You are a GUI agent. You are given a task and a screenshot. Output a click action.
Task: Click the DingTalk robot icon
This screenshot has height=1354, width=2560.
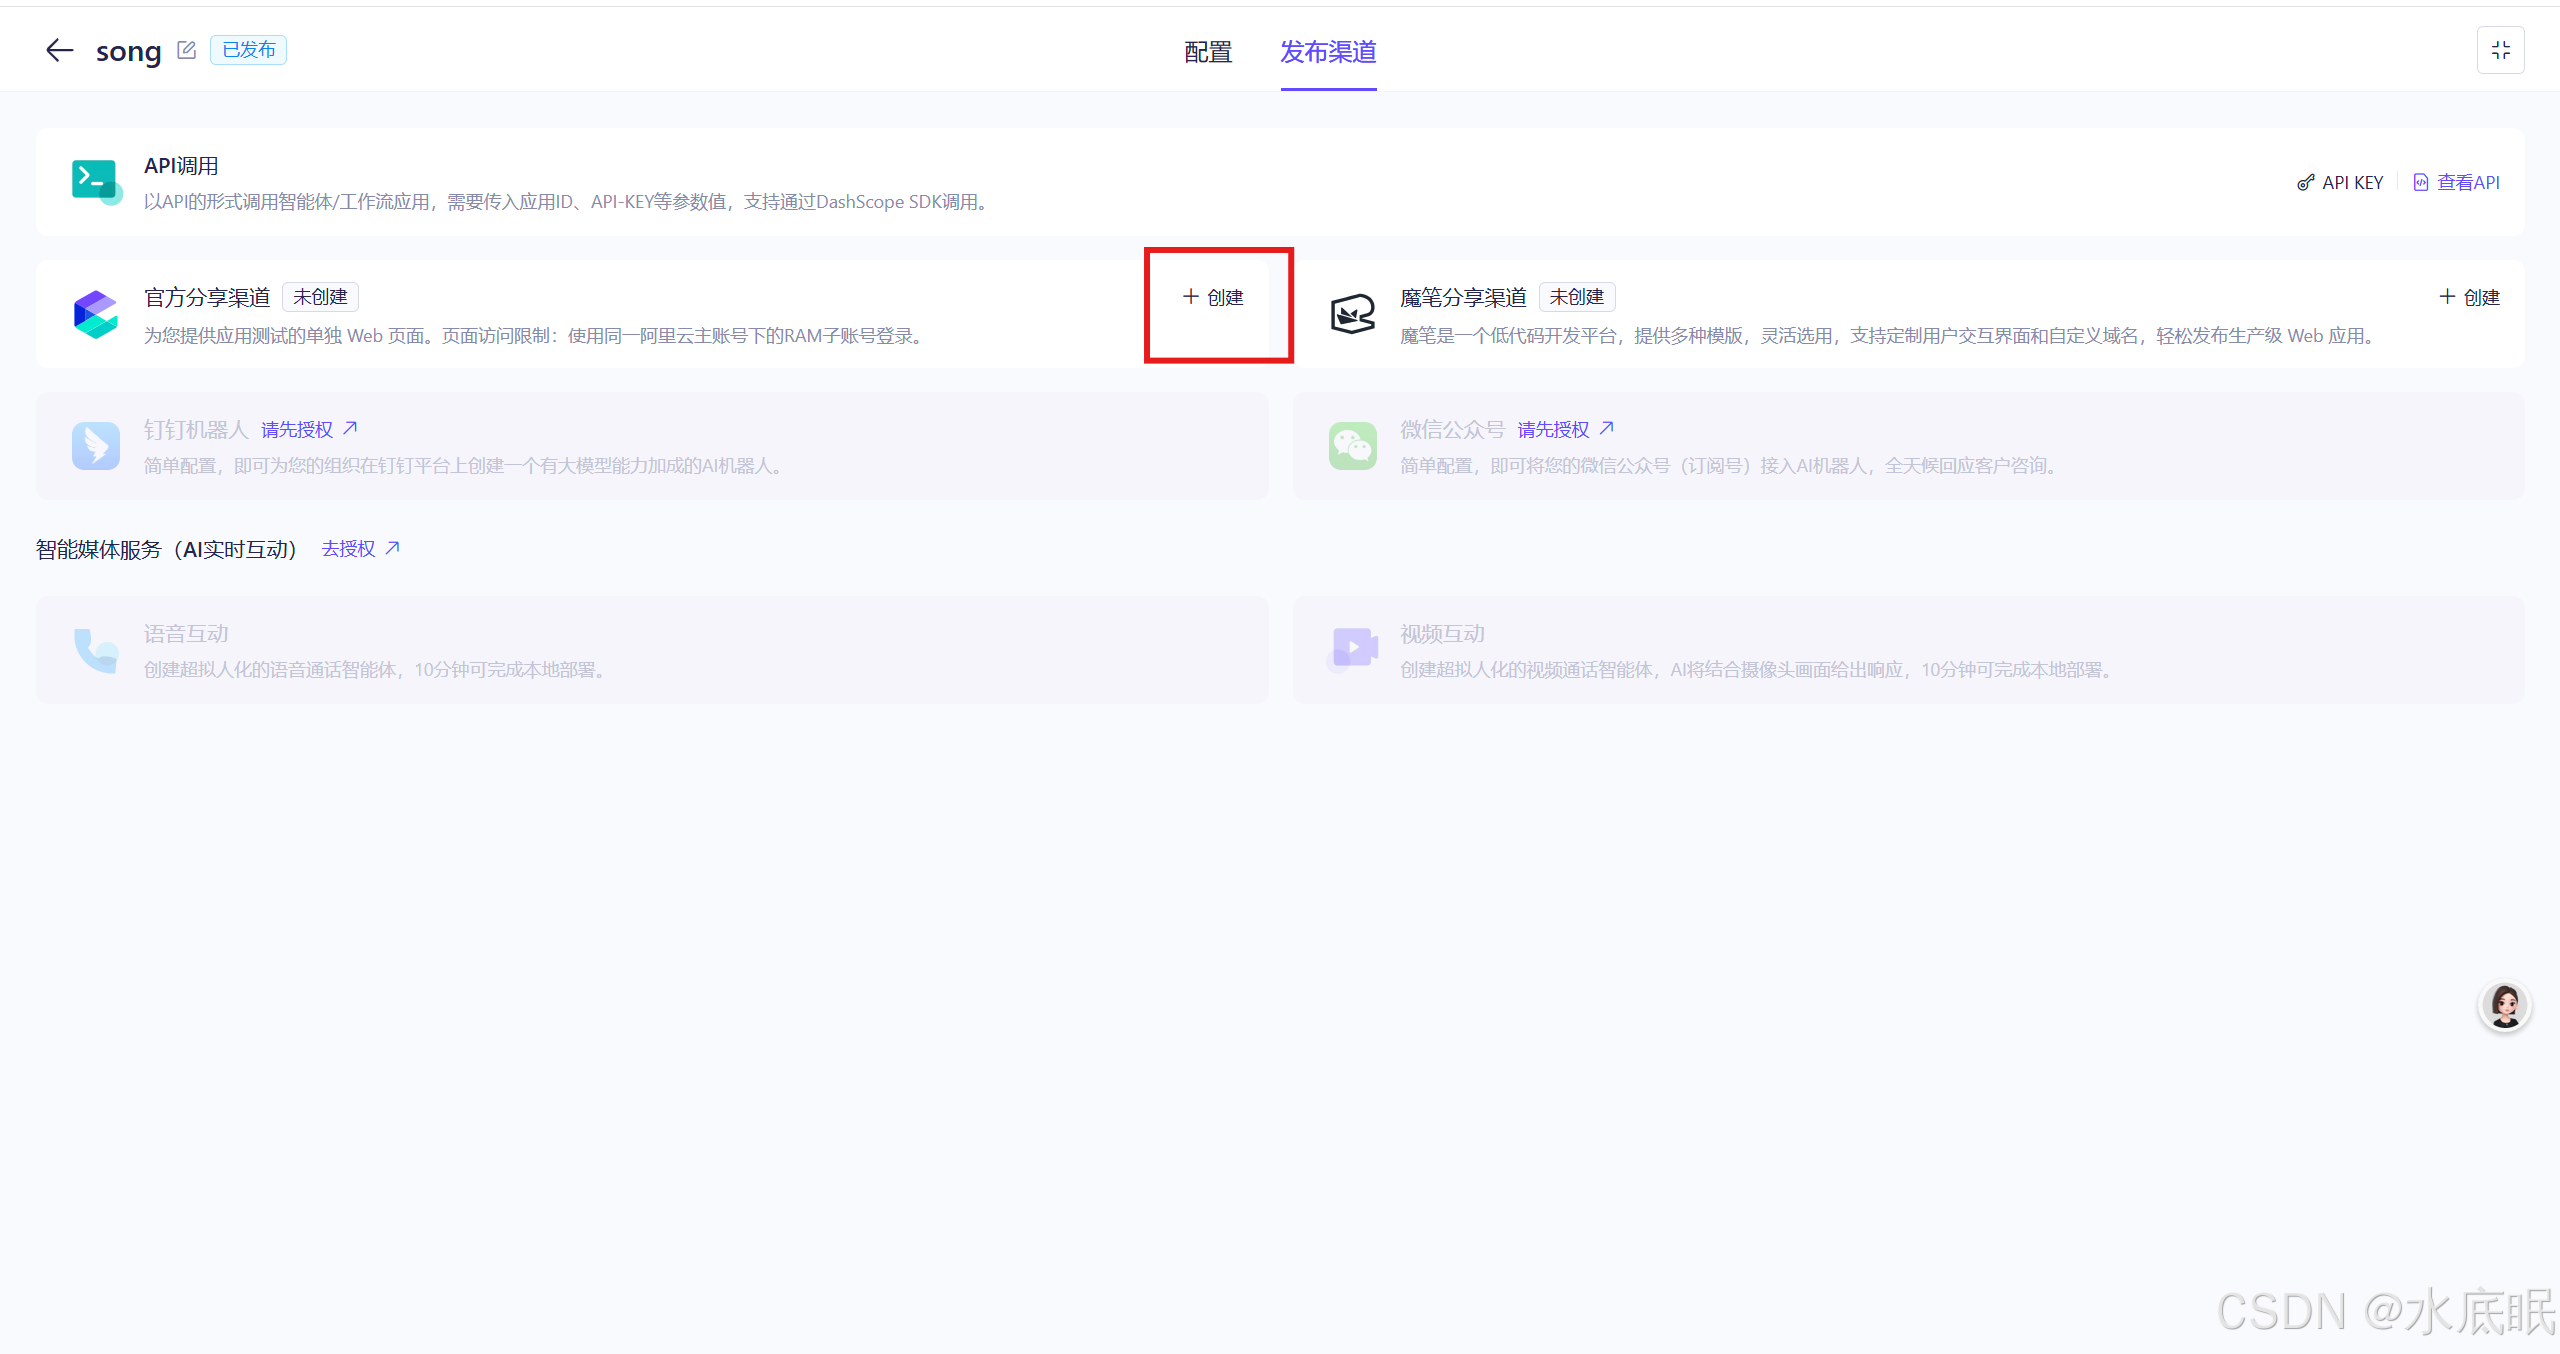tap(96, 446)
